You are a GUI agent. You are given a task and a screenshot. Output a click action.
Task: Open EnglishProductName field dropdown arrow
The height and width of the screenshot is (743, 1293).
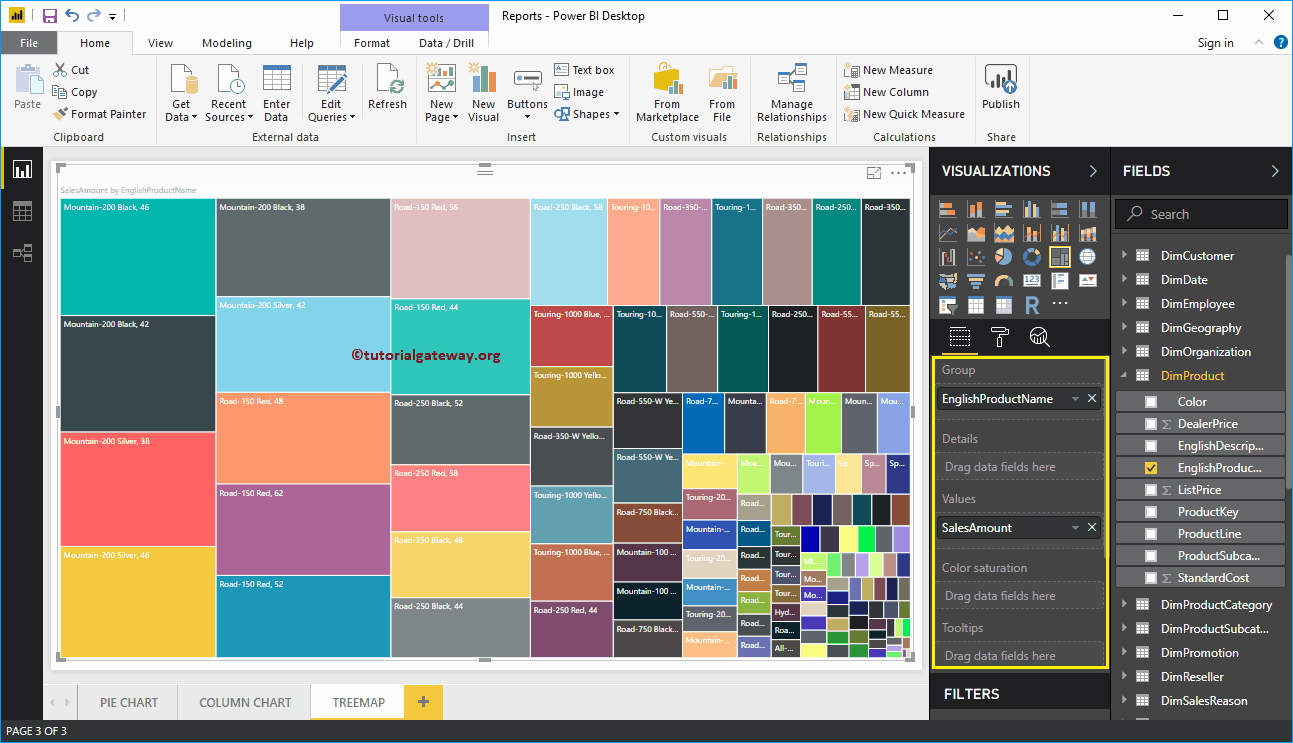(1075, 399)
